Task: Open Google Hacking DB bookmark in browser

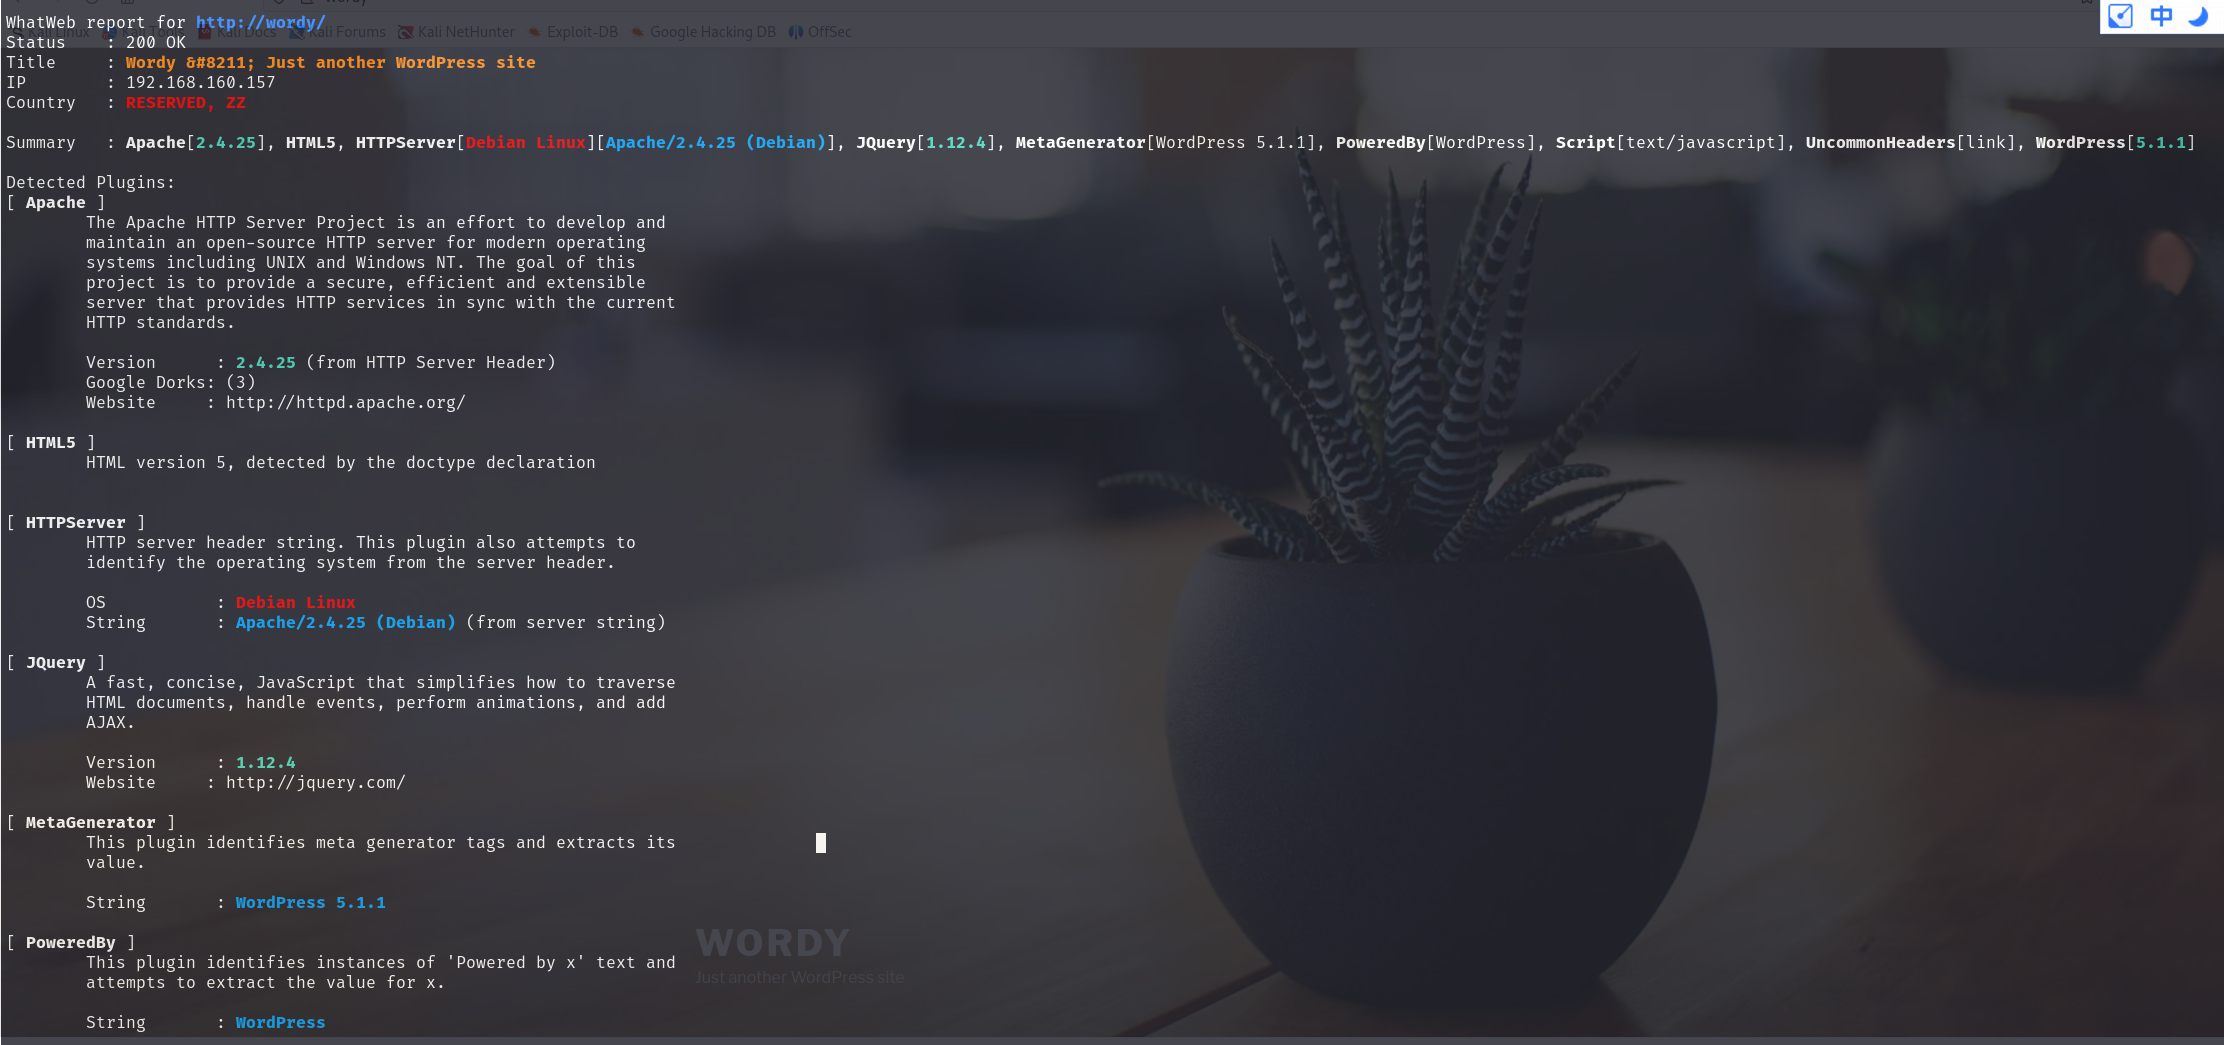Action: (x=703, y=32)
